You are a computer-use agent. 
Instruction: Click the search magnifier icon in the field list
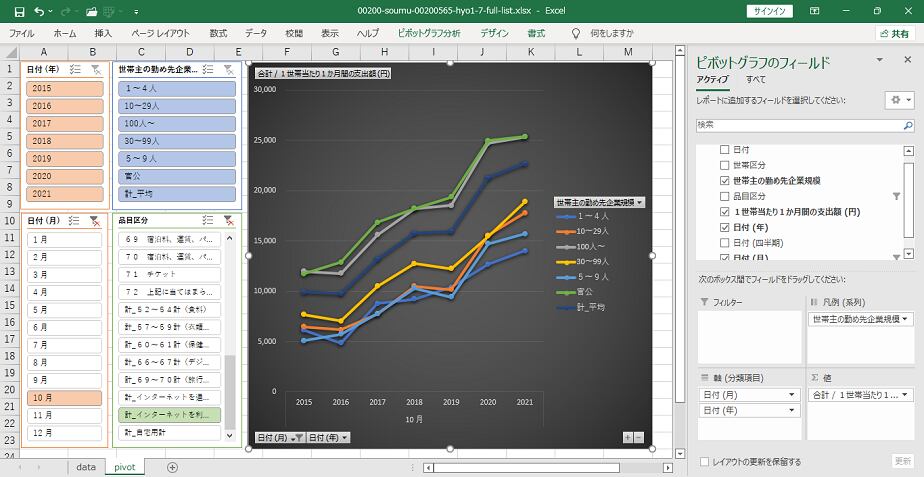[908, 126]
